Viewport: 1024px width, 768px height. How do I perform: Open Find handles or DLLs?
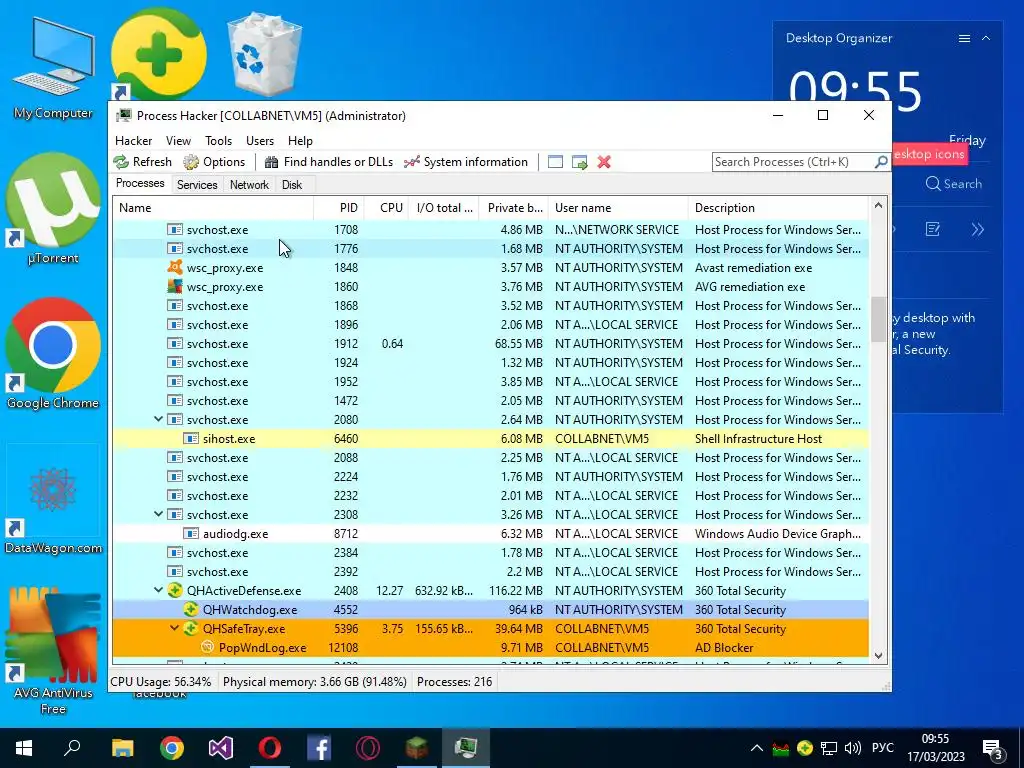coord(329,162)
